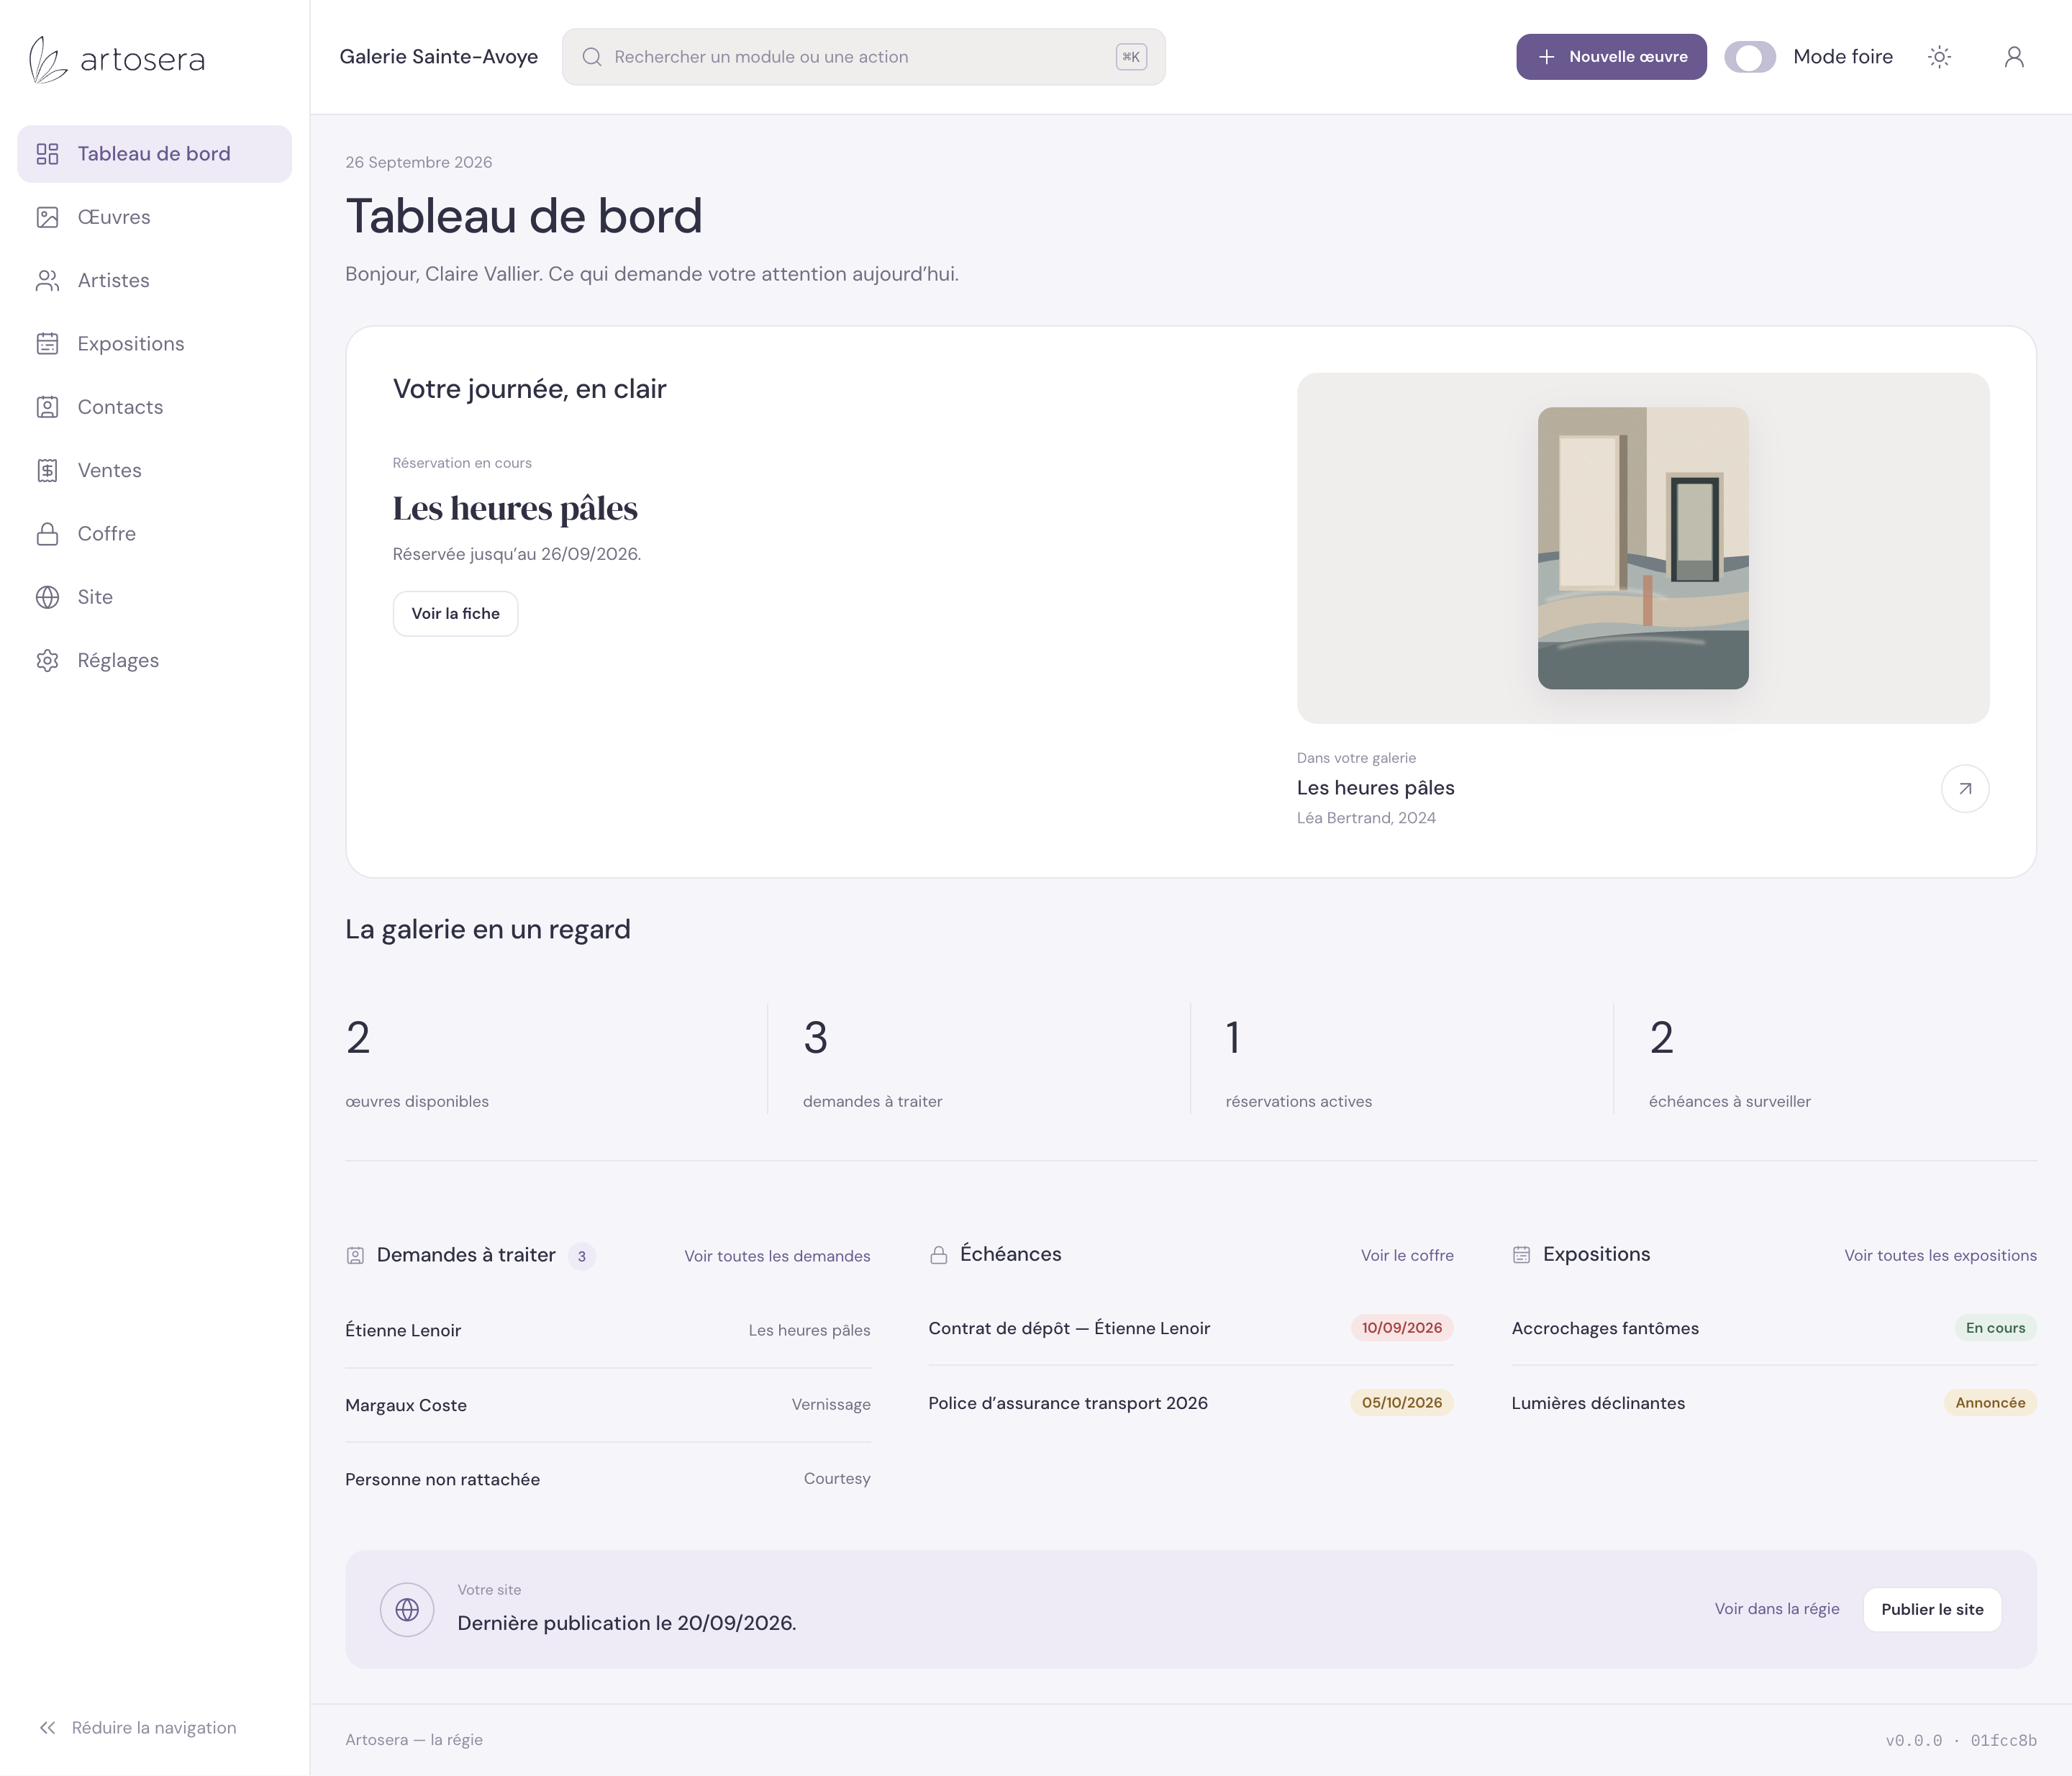Open the Accrochages fantômes exhibition
The image size is (2072, 1776).
tap(1774, 1328)
